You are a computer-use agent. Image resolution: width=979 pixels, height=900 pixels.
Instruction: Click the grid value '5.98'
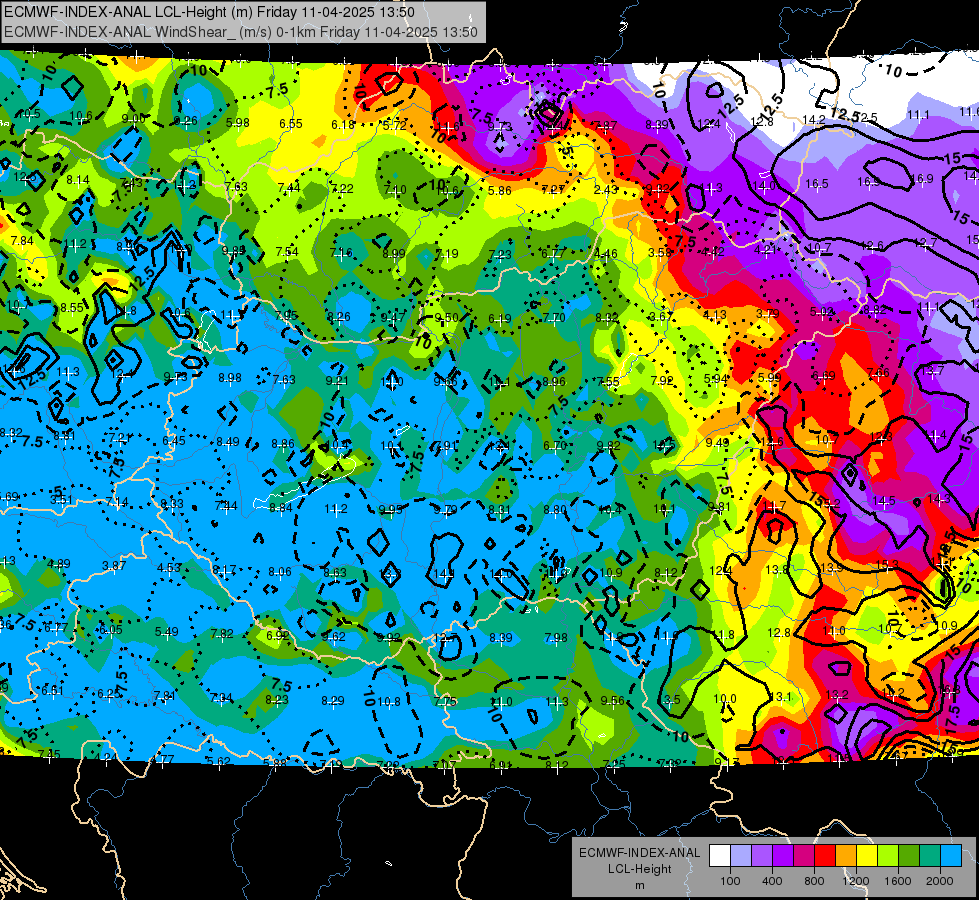(x=238, y=123)
